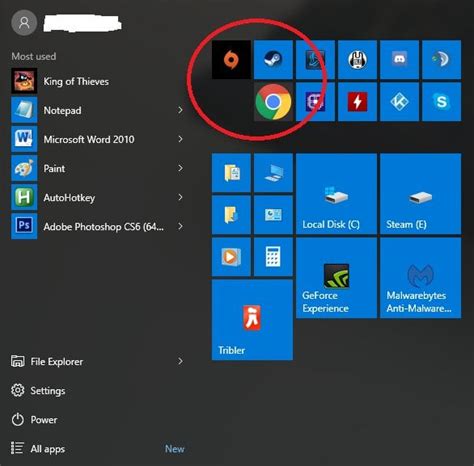The width and height of the screenshot is (474, 466).
Task: Open the purple square icon tile beside Chrome
Action: pos(315,102)
